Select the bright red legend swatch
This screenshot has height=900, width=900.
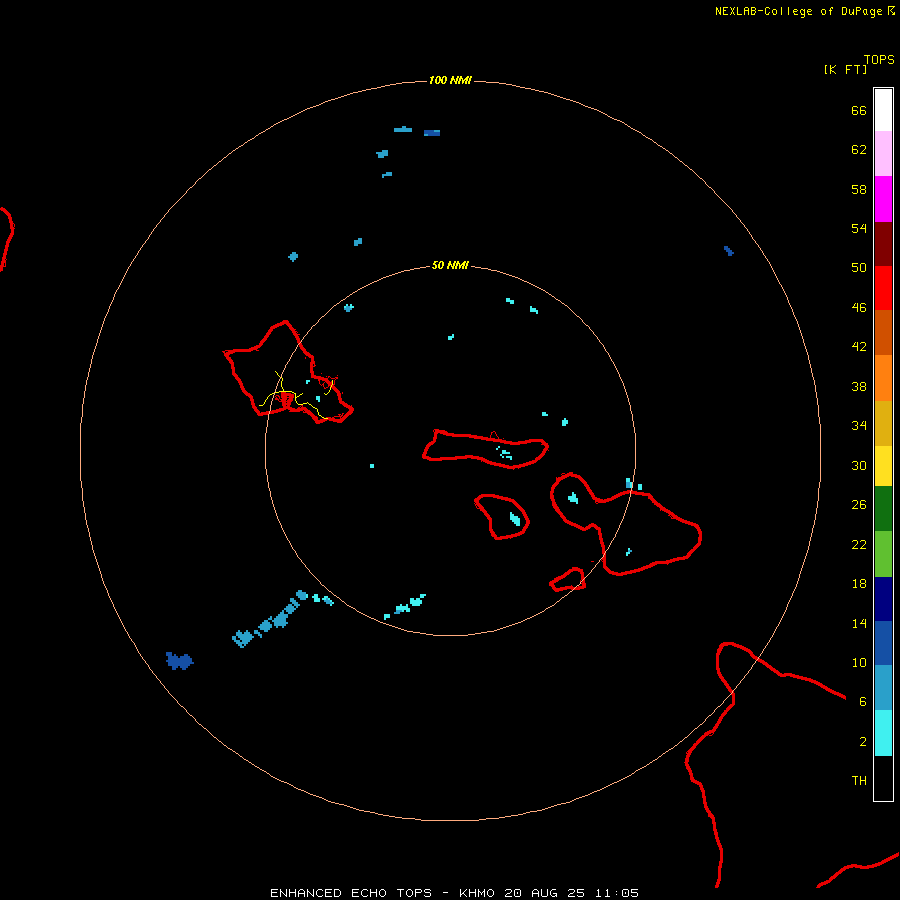883,288
